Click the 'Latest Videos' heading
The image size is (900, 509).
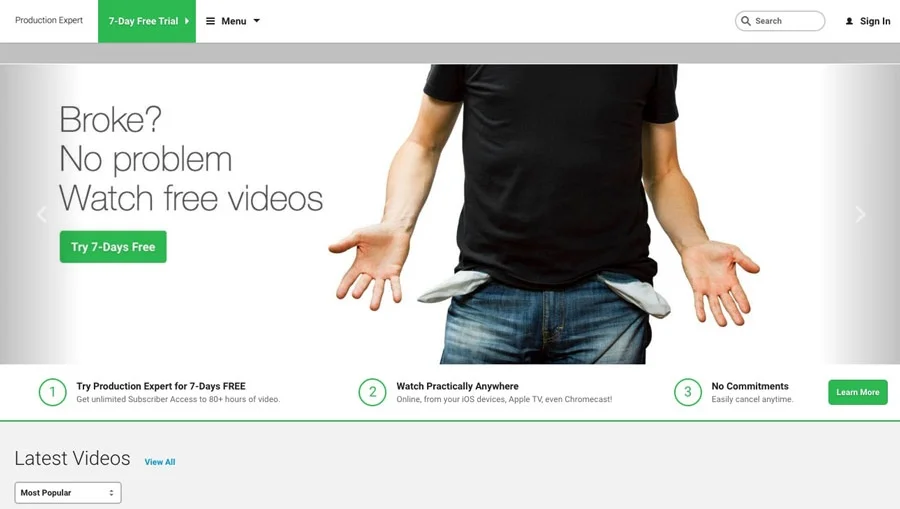(72, 458)
